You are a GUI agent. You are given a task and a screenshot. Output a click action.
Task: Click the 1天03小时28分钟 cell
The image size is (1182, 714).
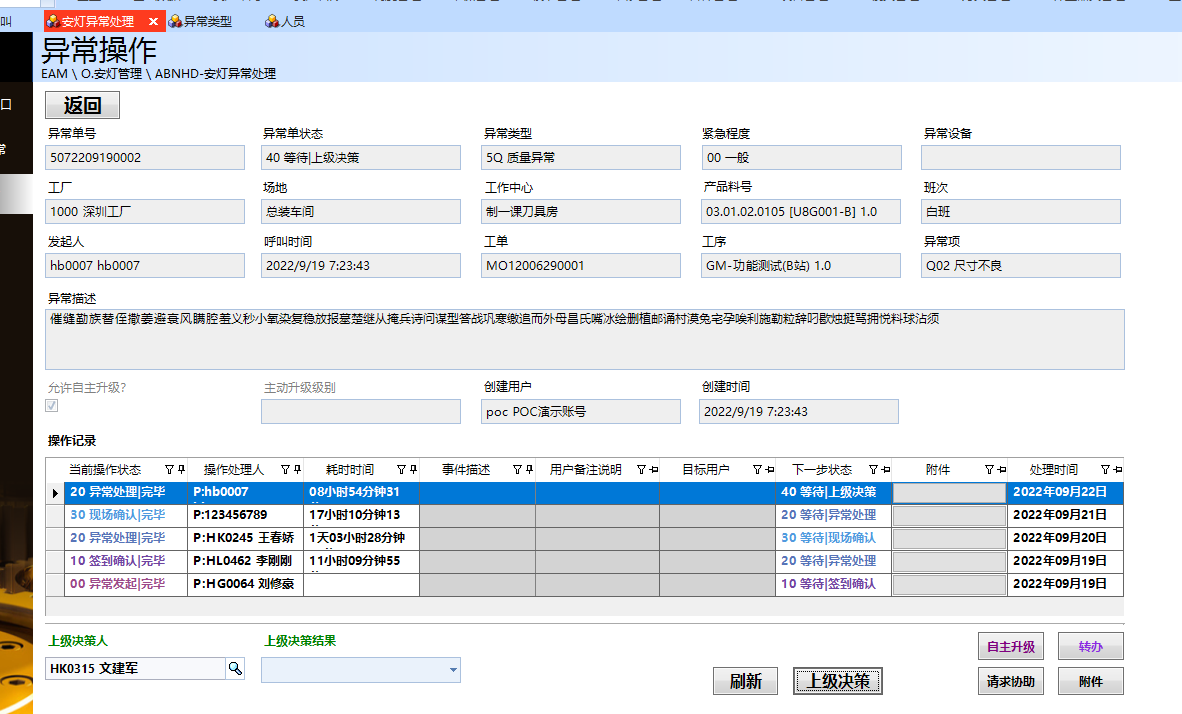362,538
